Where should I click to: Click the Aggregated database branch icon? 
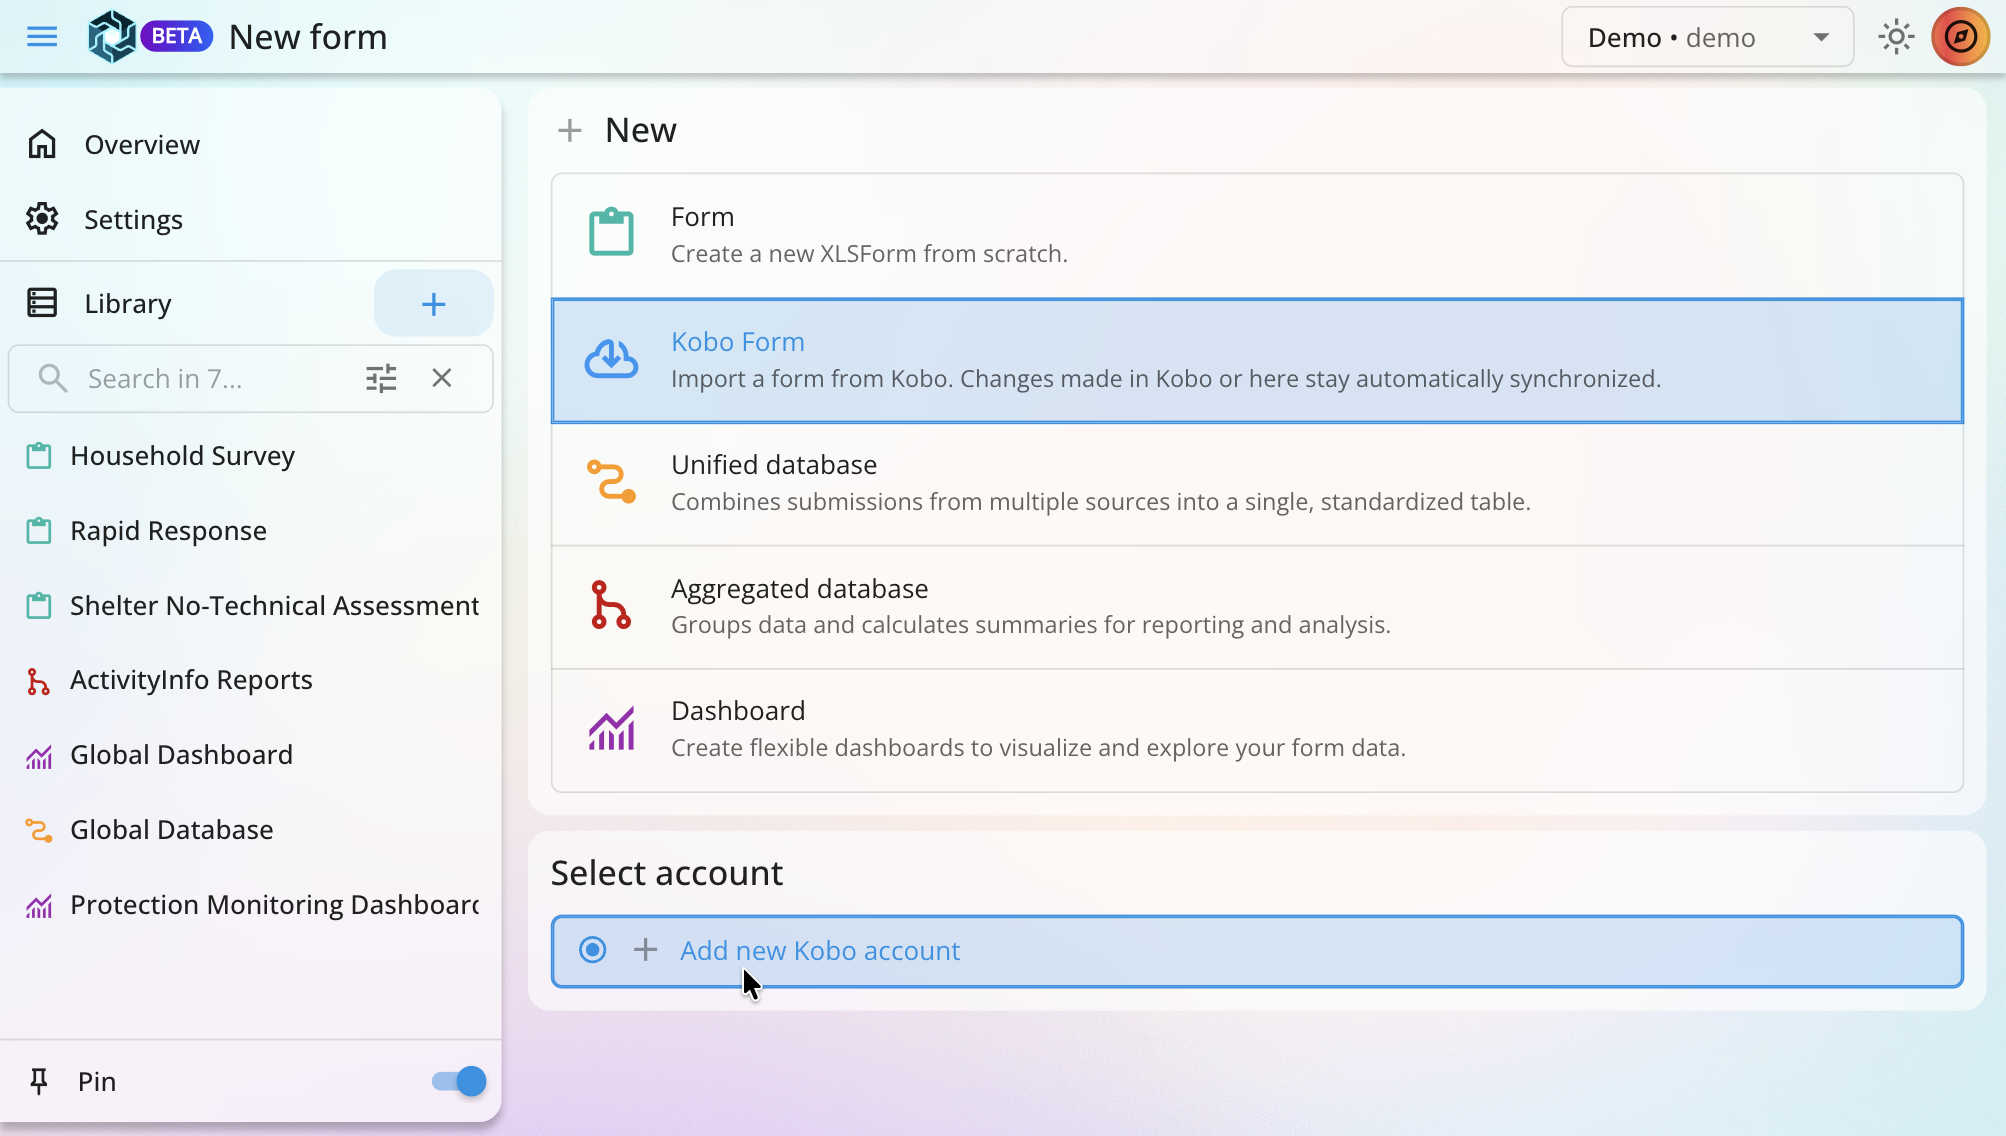[611, 606]
